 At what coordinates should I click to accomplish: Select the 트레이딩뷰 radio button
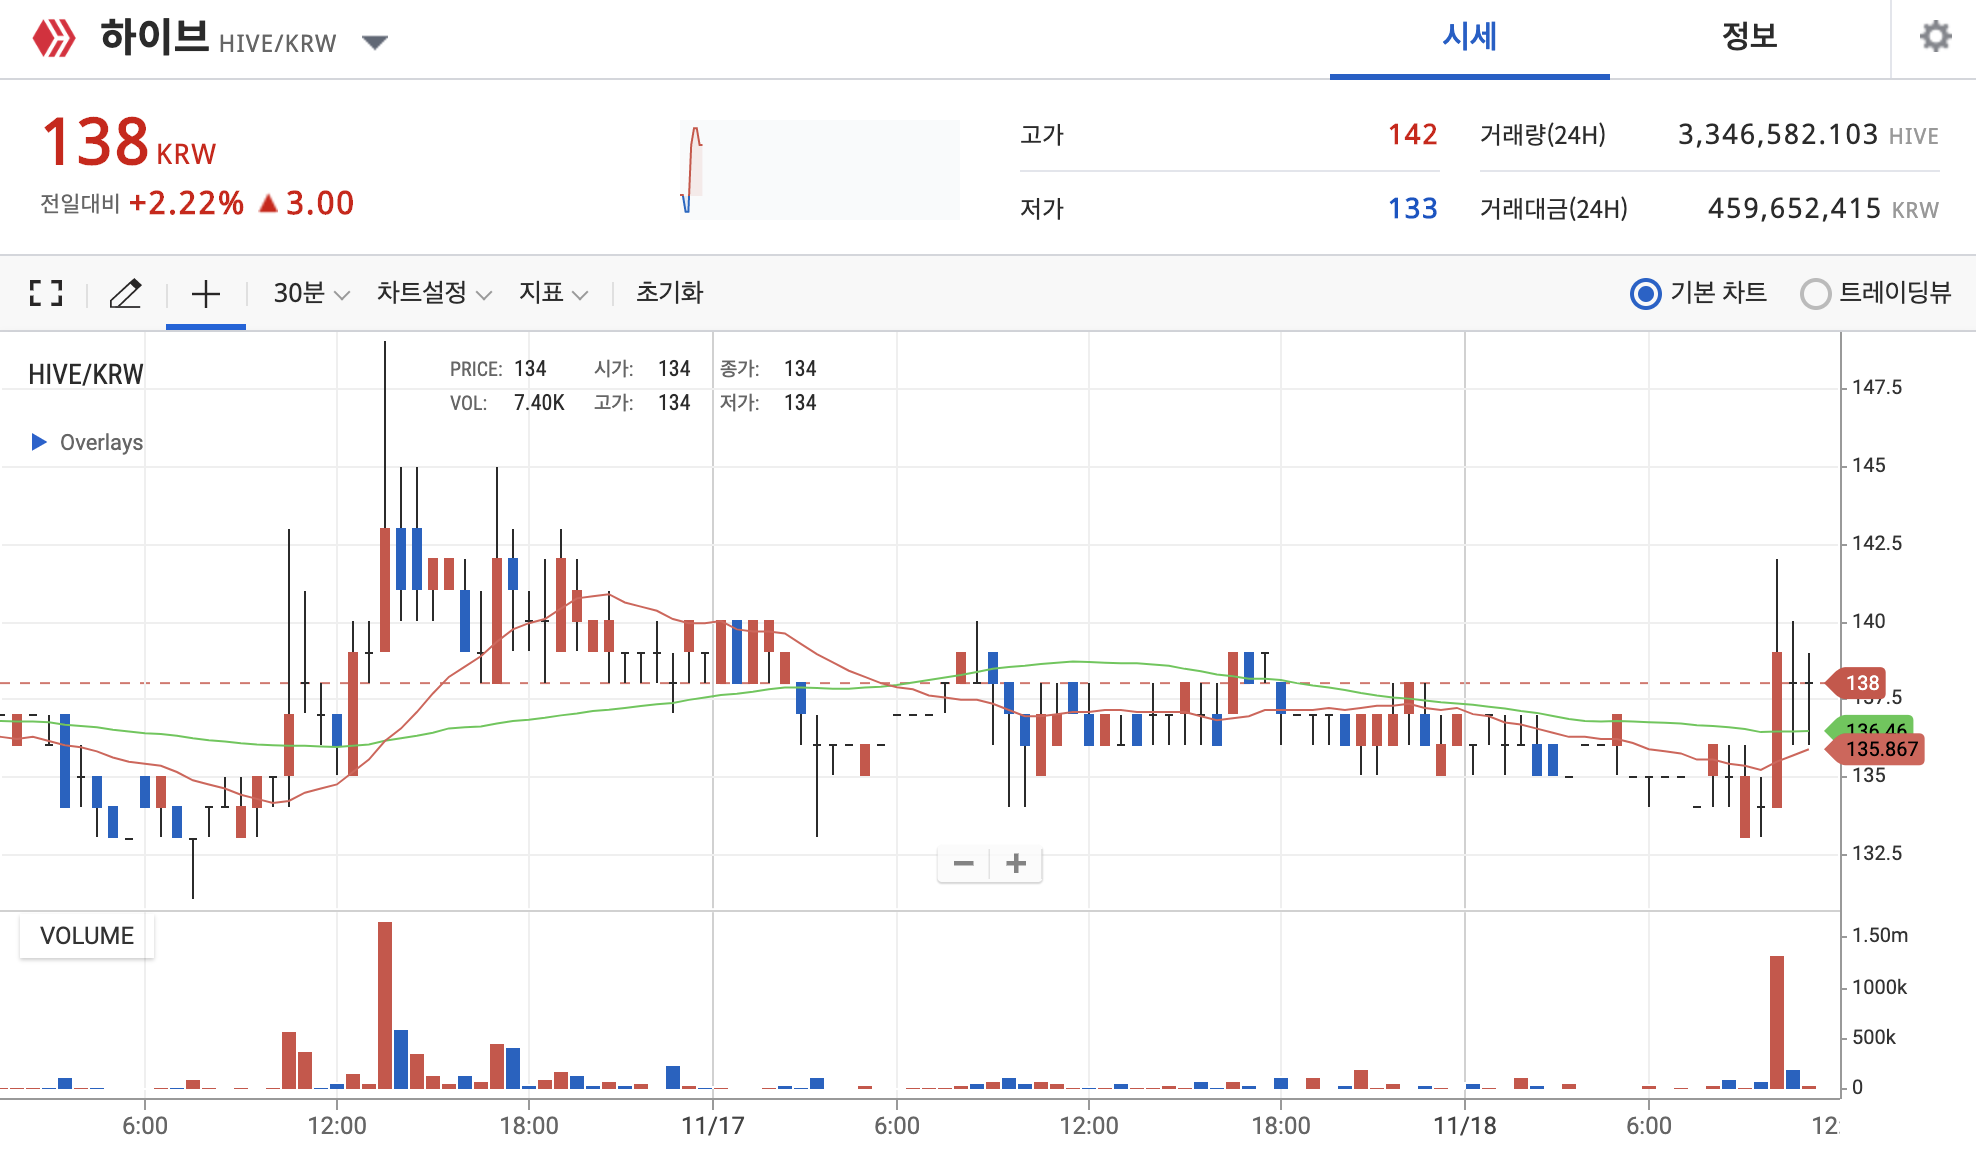pos(1815,294)
